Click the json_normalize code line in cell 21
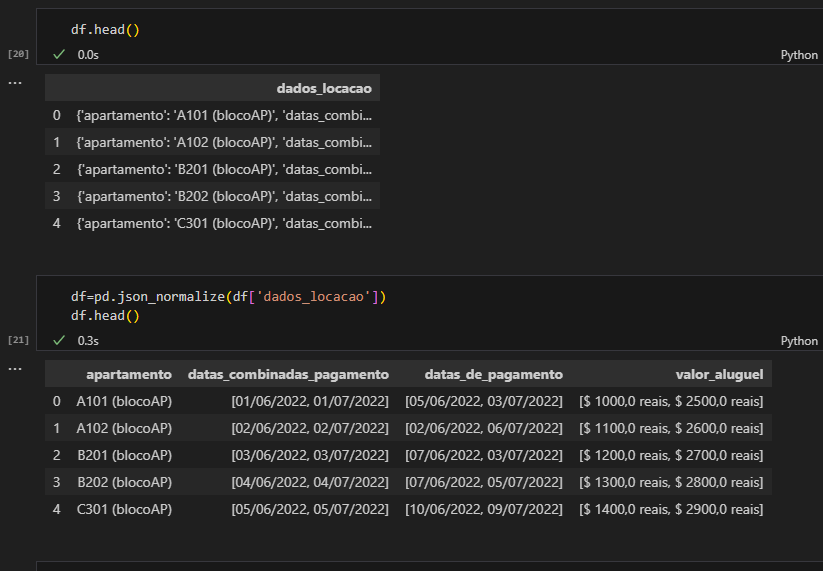This screenshot has height=571, width=823. [228, 297]
